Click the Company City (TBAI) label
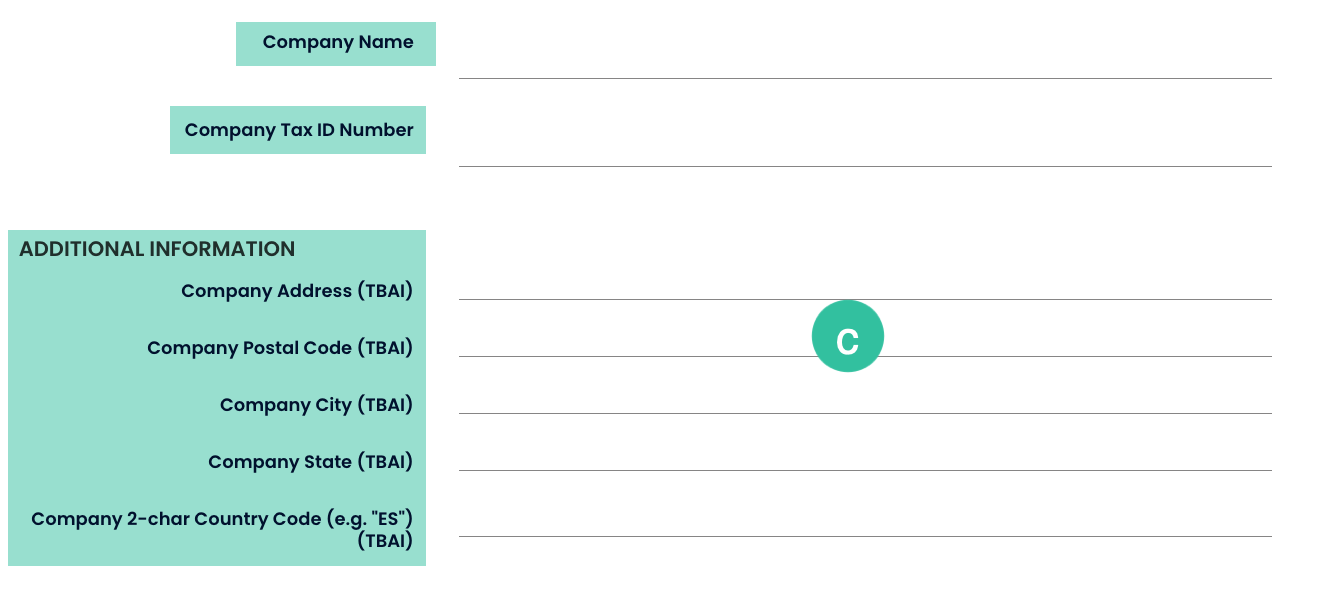This screenshot has width=1334, height=592. click(316, 405)
